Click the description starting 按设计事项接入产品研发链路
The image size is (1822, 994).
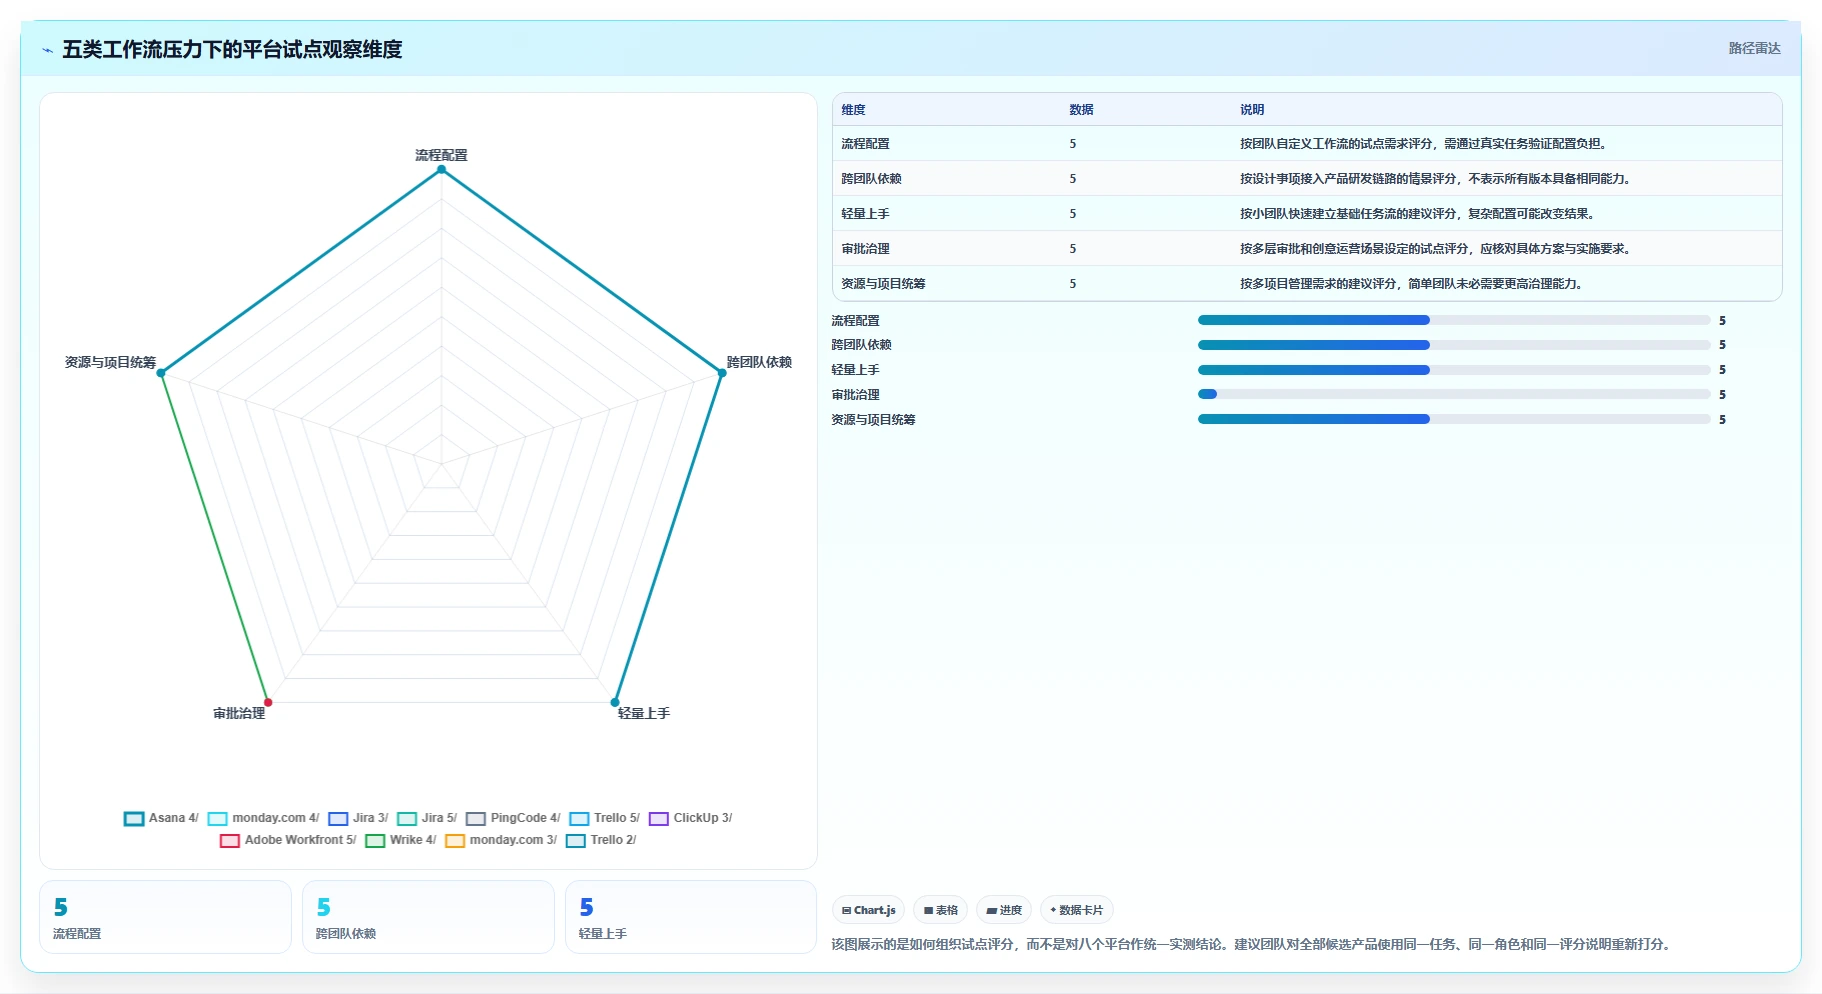tap(1436, 179)
